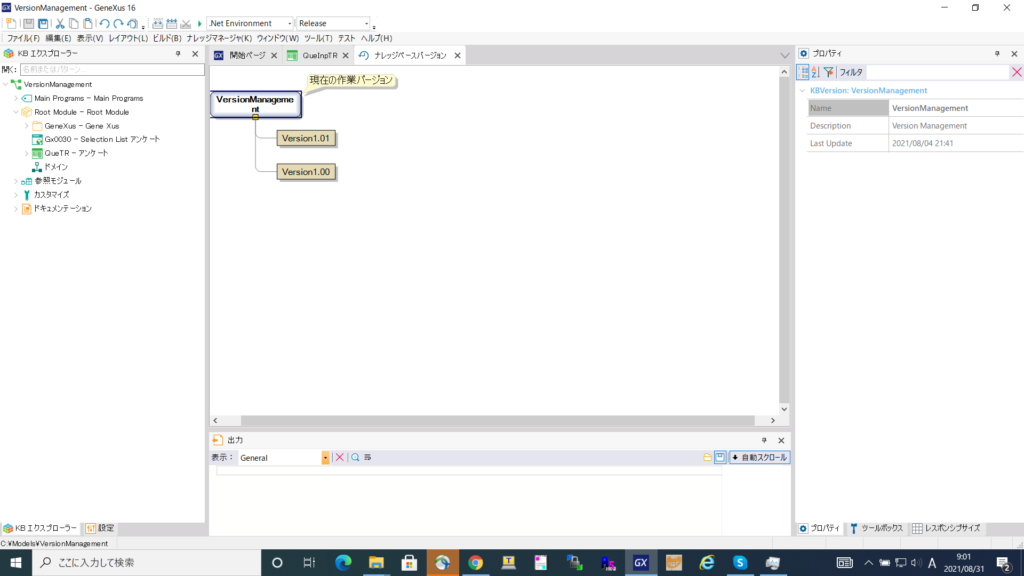
Task: Click the Save toolbar icon
Action: point(29,24)
